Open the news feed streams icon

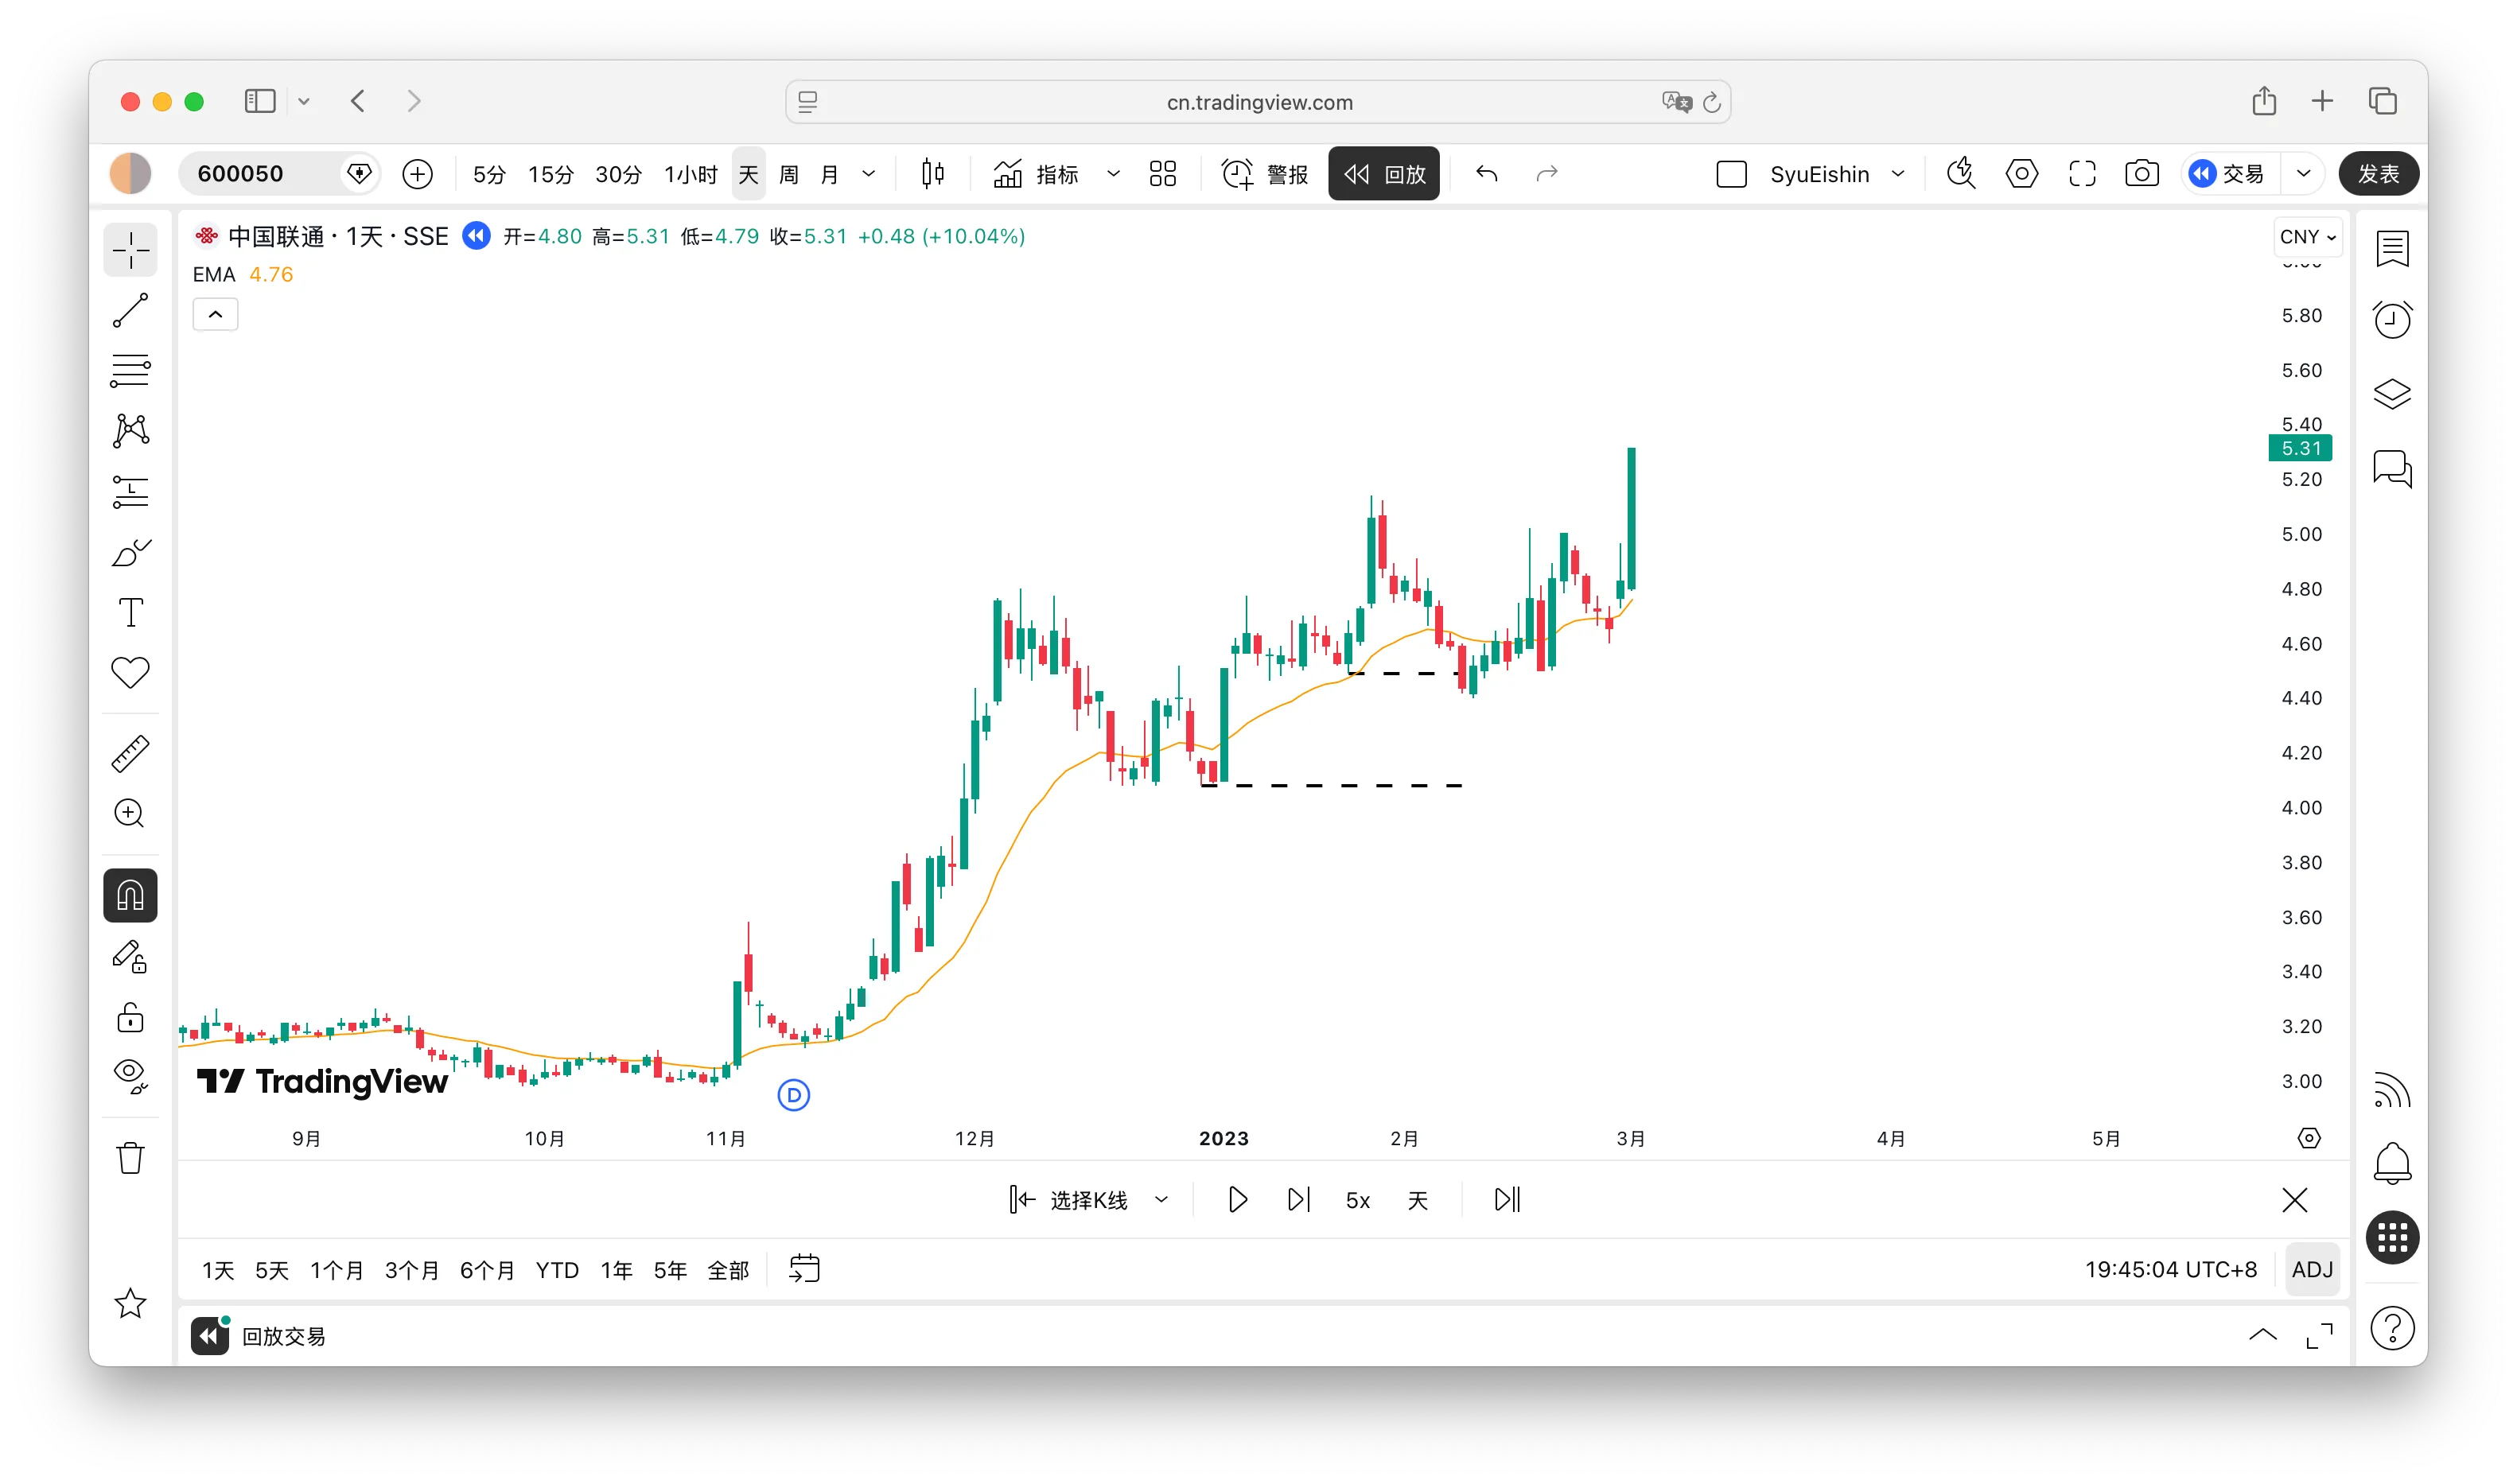tap(2392, 1090)
